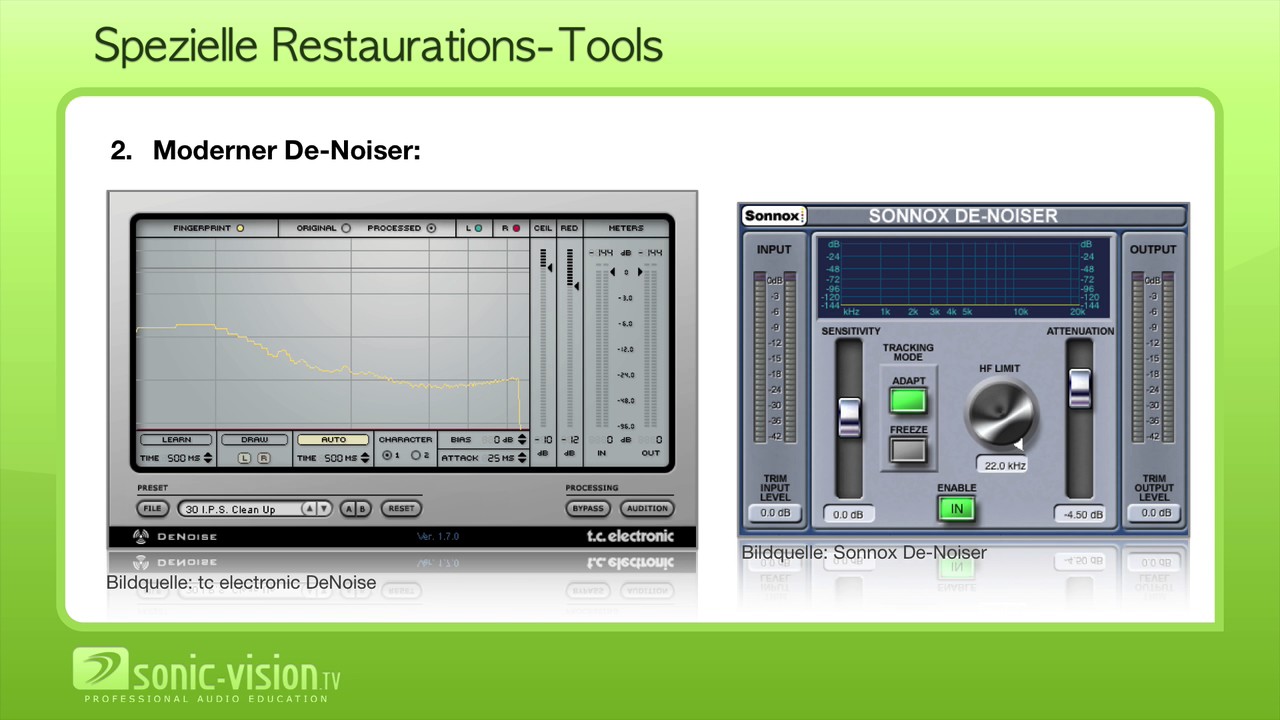This screenshot has height=720, width=1280.
Task: Choose Character option 1
Action: [388, 456]
